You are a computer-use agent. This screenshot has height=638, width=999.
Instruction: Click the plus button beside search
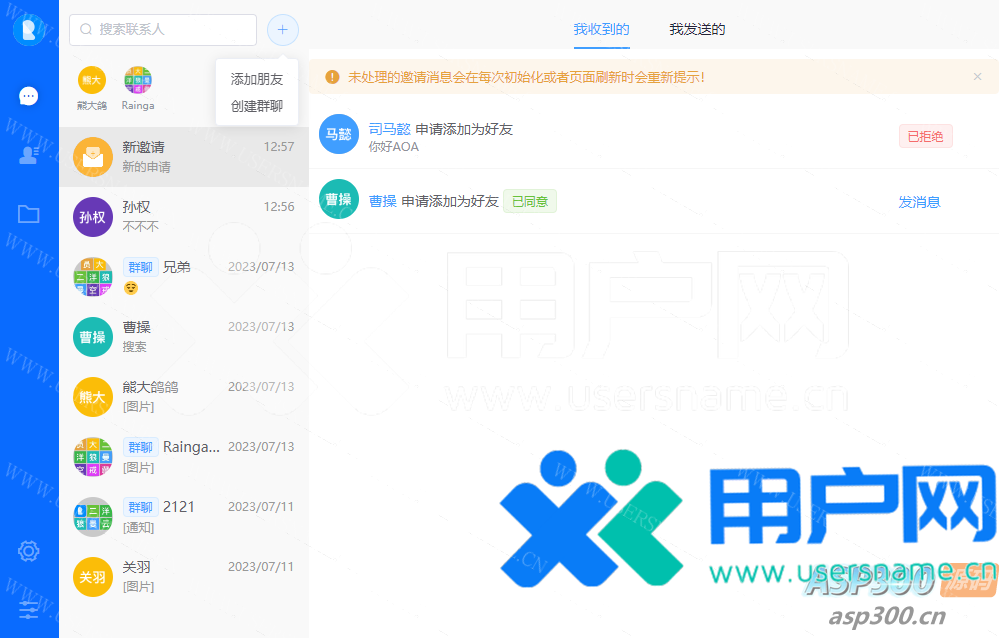click(282, 30)
